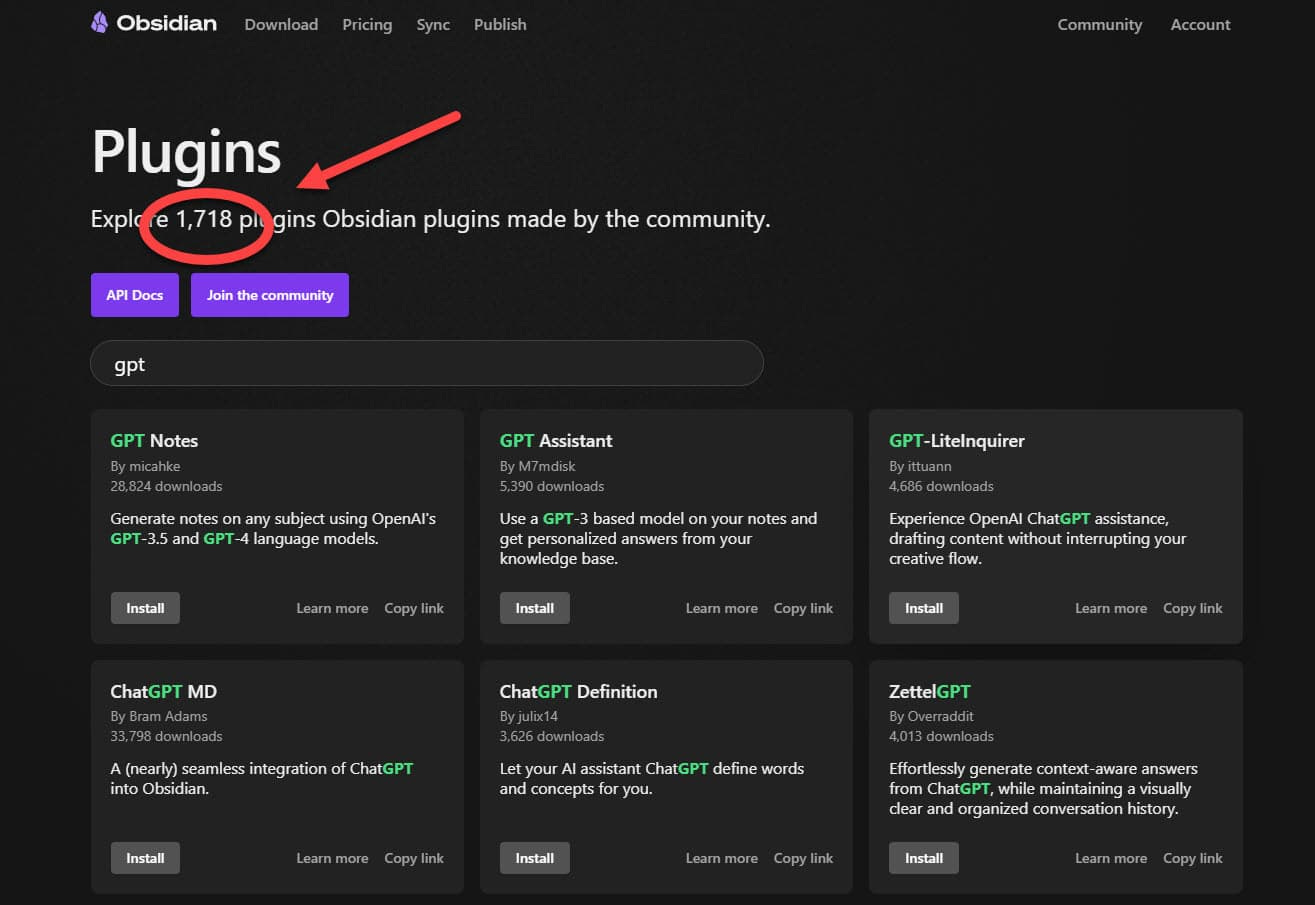Screen dimensions: 1315x905
Task: Click the ZettelGPT card title
Action: (x=930, y=691)
